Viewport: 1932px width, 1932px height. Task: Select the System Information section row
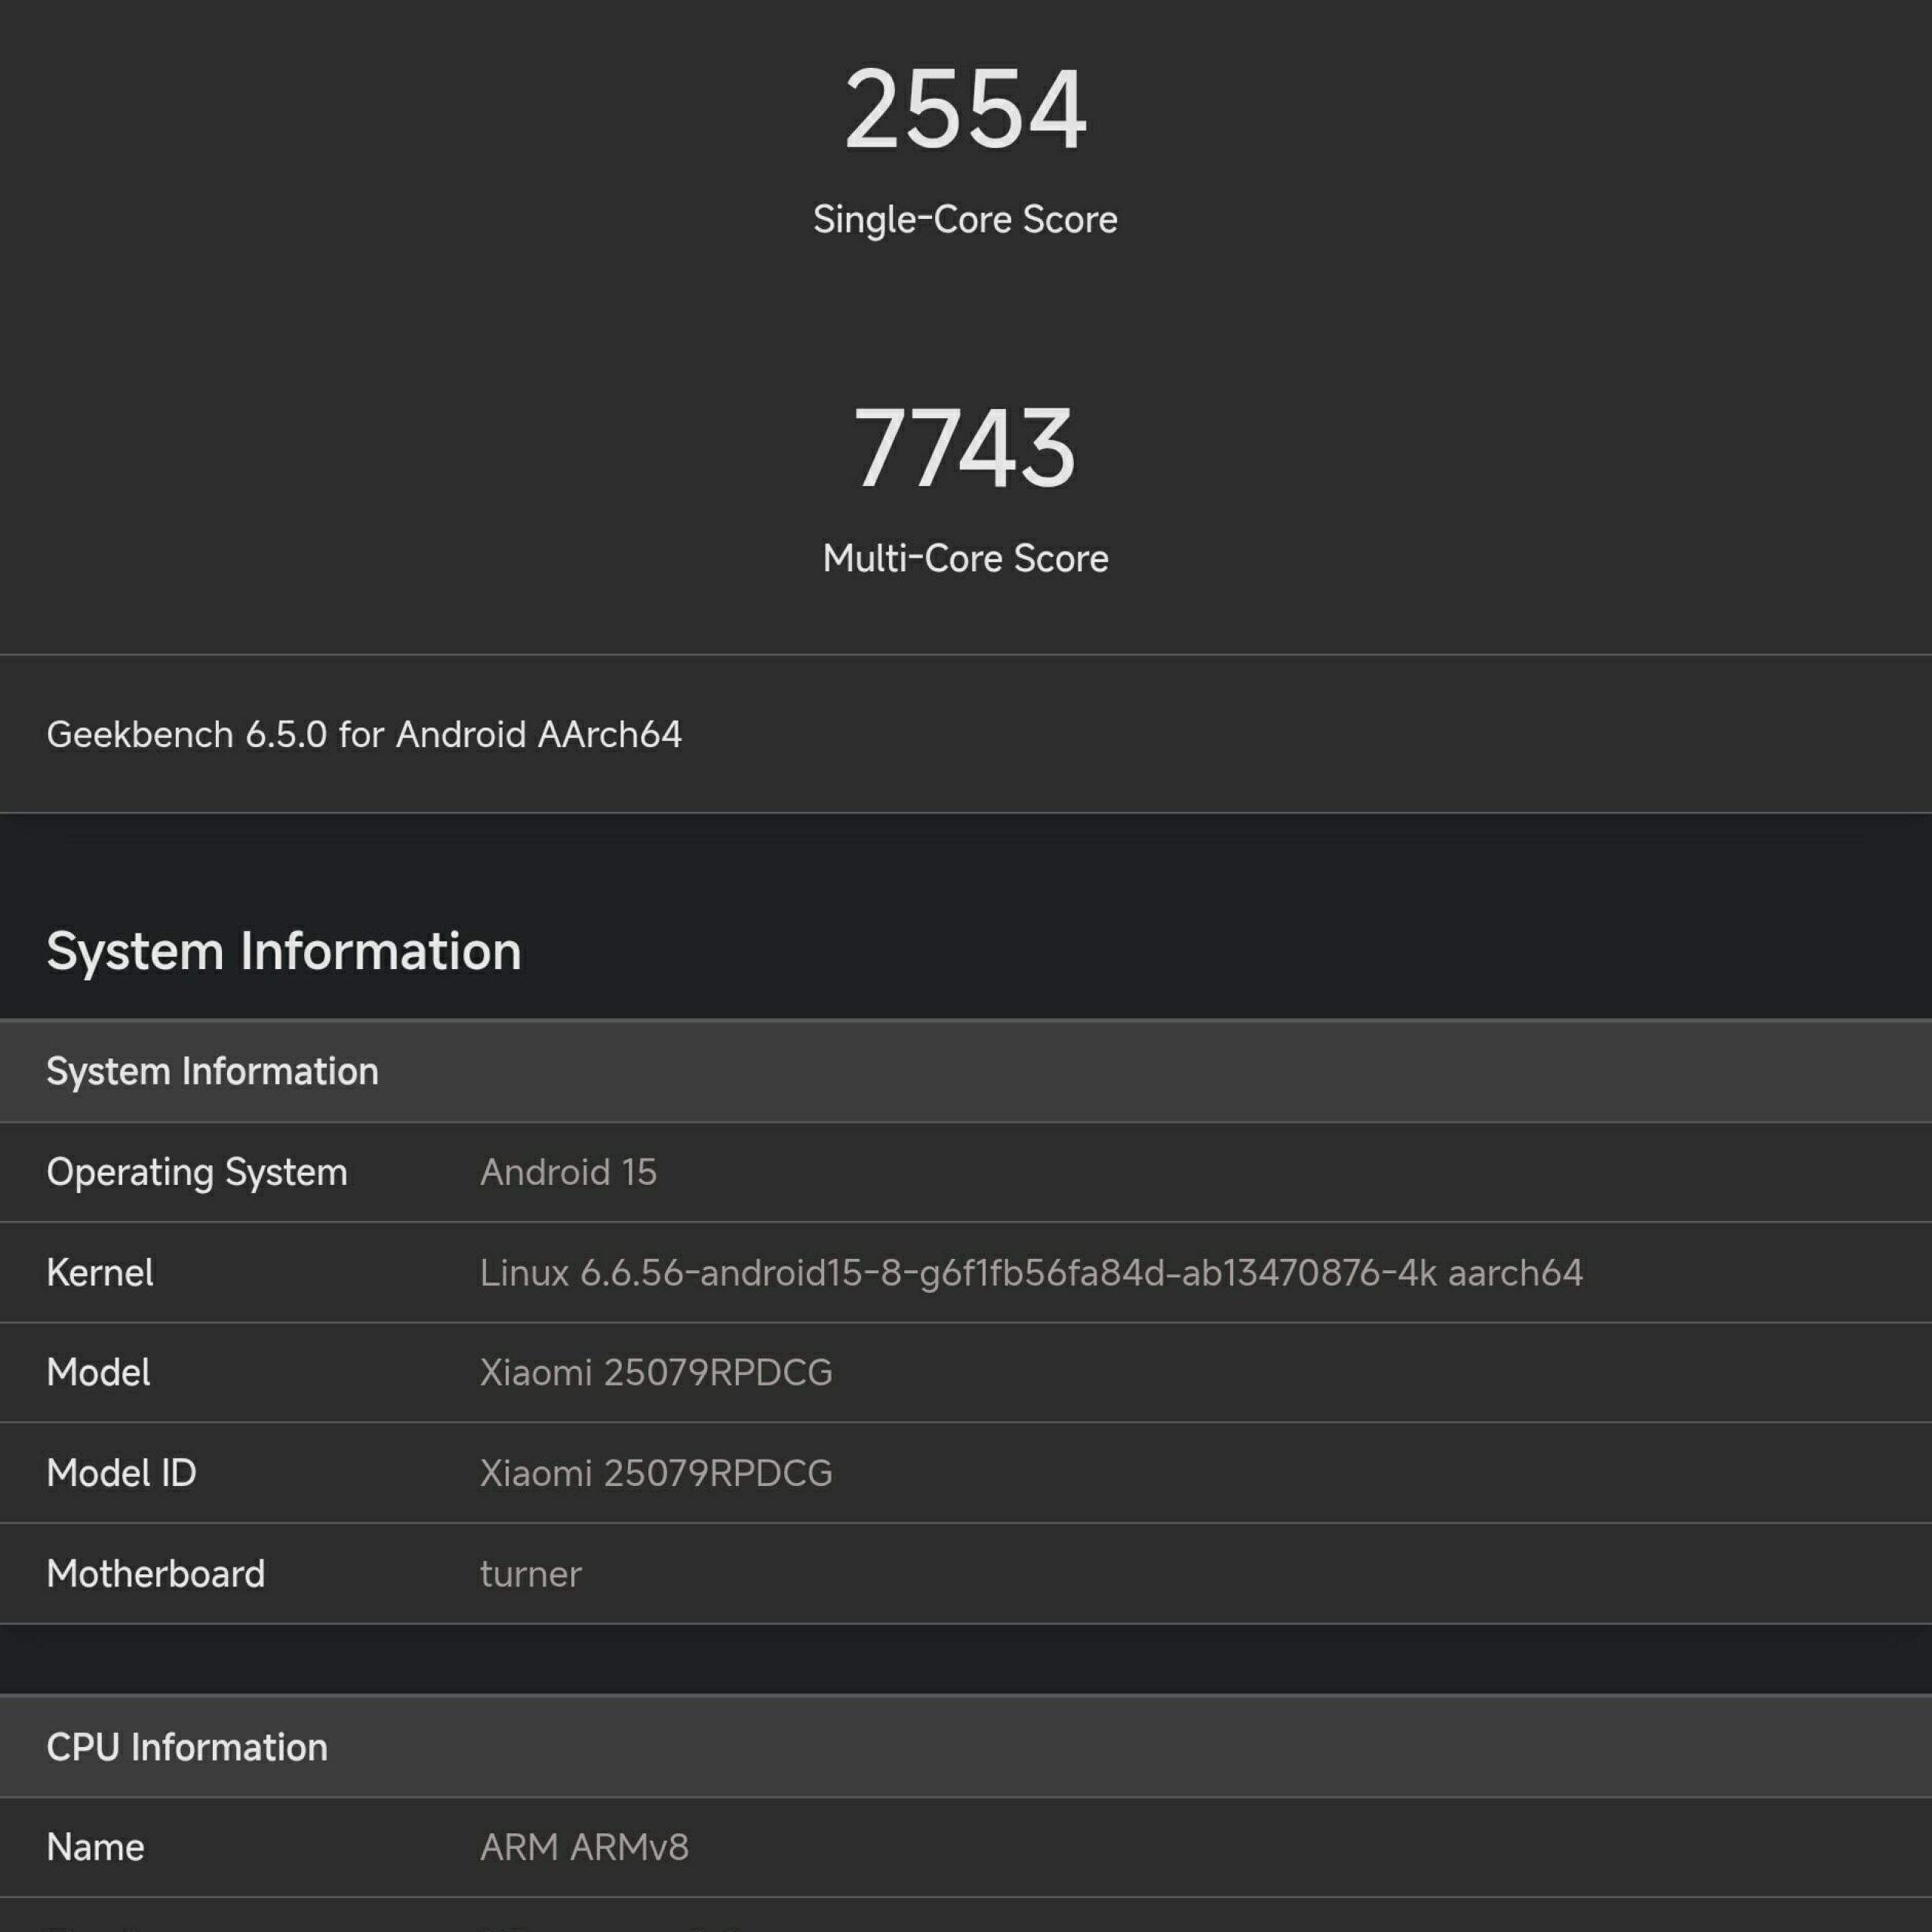pos(212,1070)
